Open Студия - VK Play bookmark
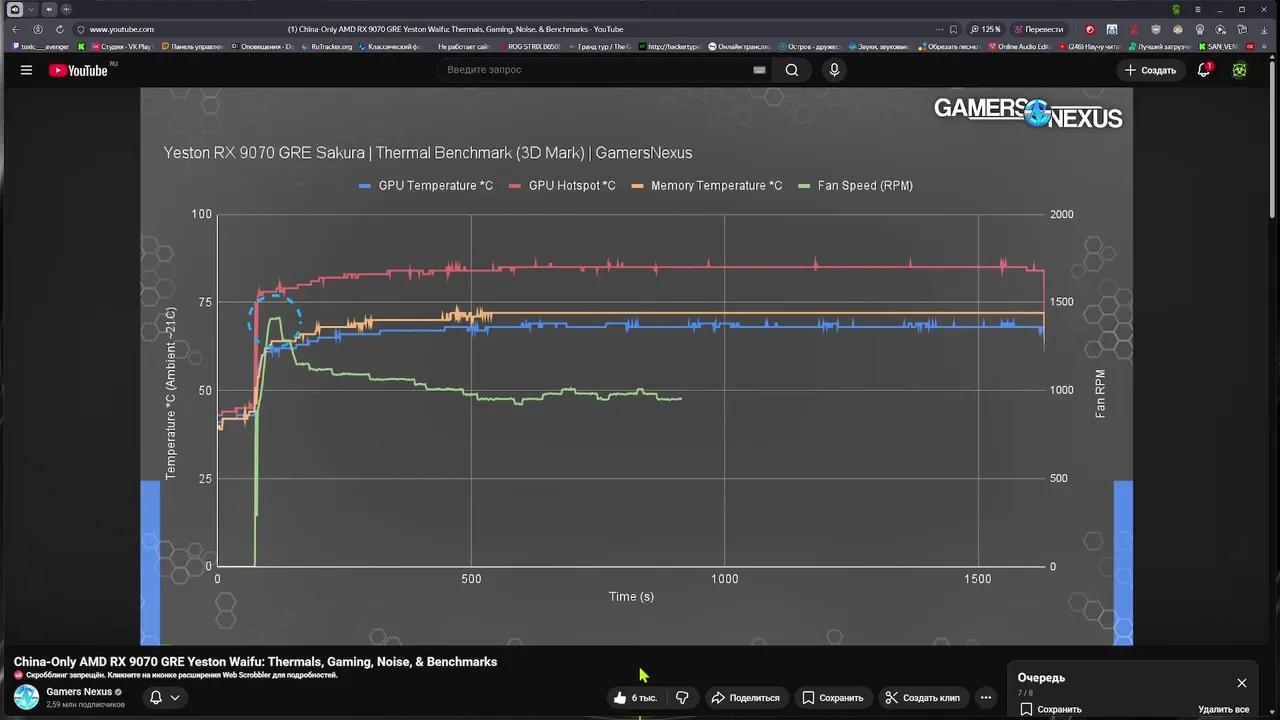Screen dimensions: 1280x720 tap(123, 46)
